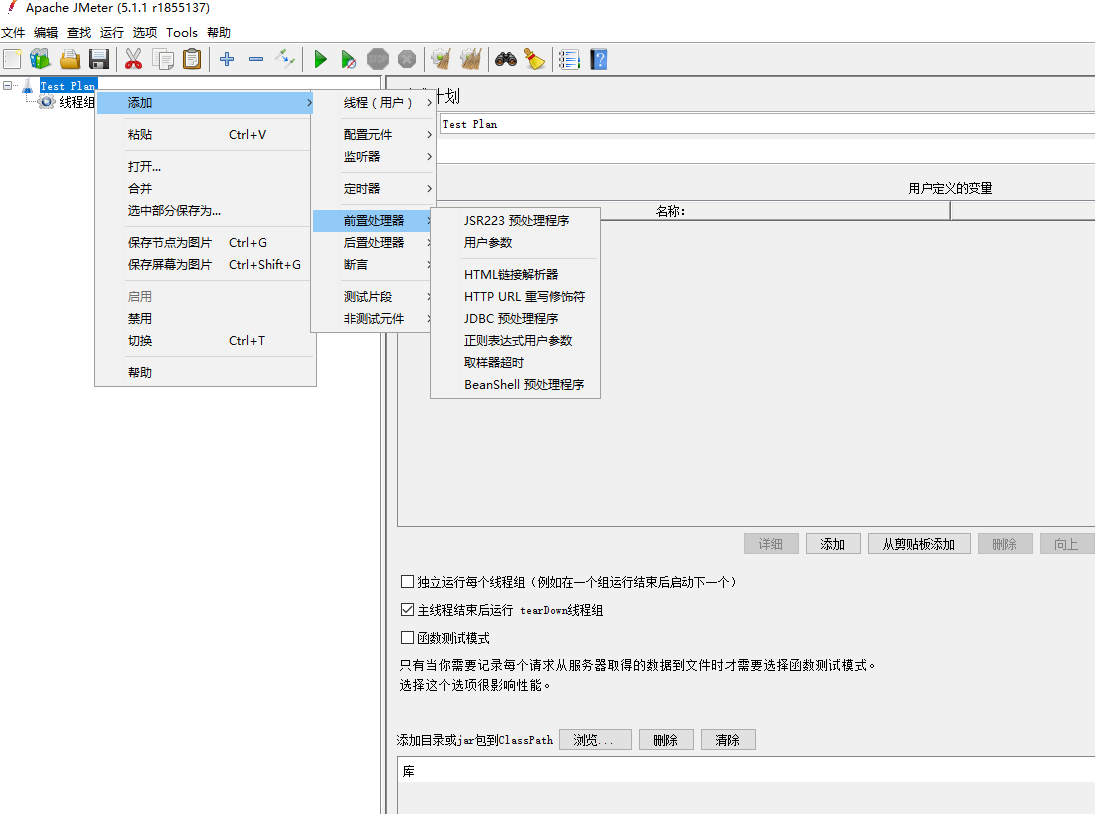Click Start no pauses icon

[348, 59]
